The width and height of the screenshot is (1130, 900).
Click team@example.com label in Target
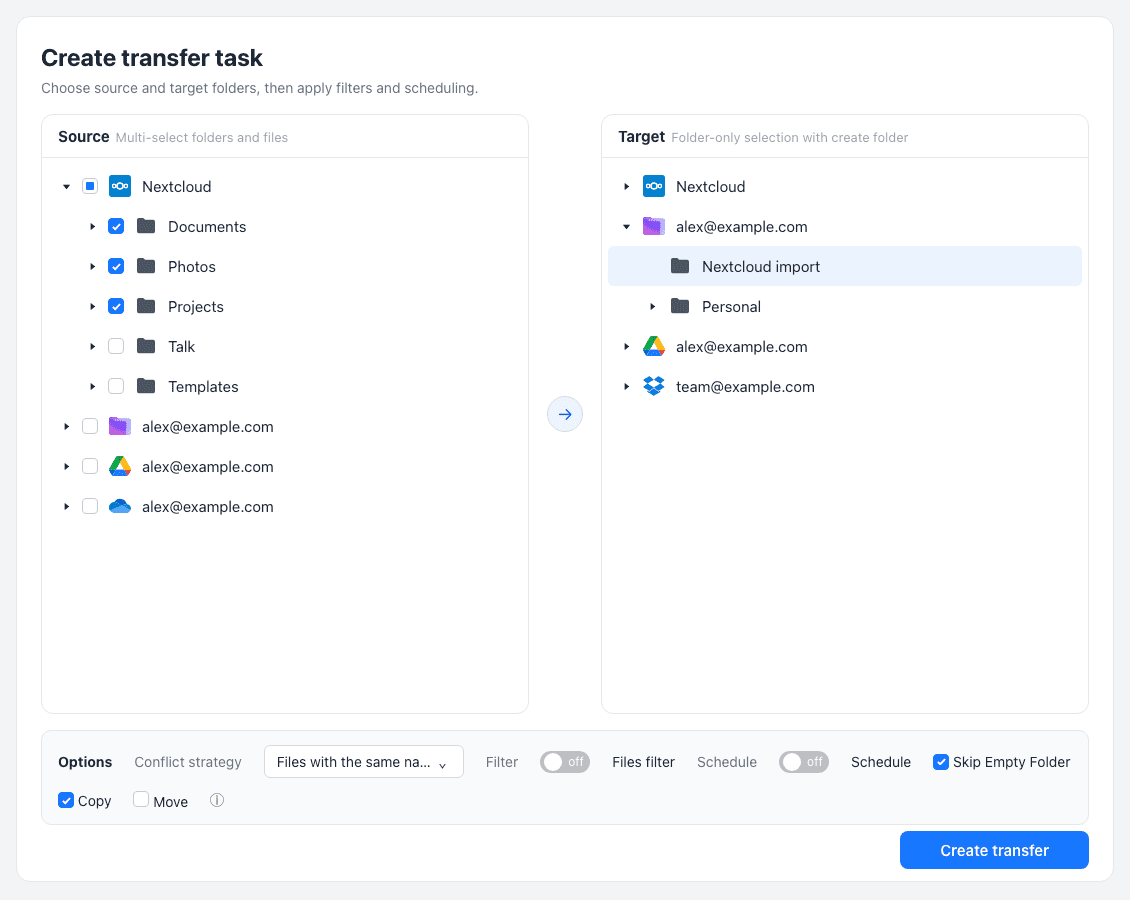(745, 387)
